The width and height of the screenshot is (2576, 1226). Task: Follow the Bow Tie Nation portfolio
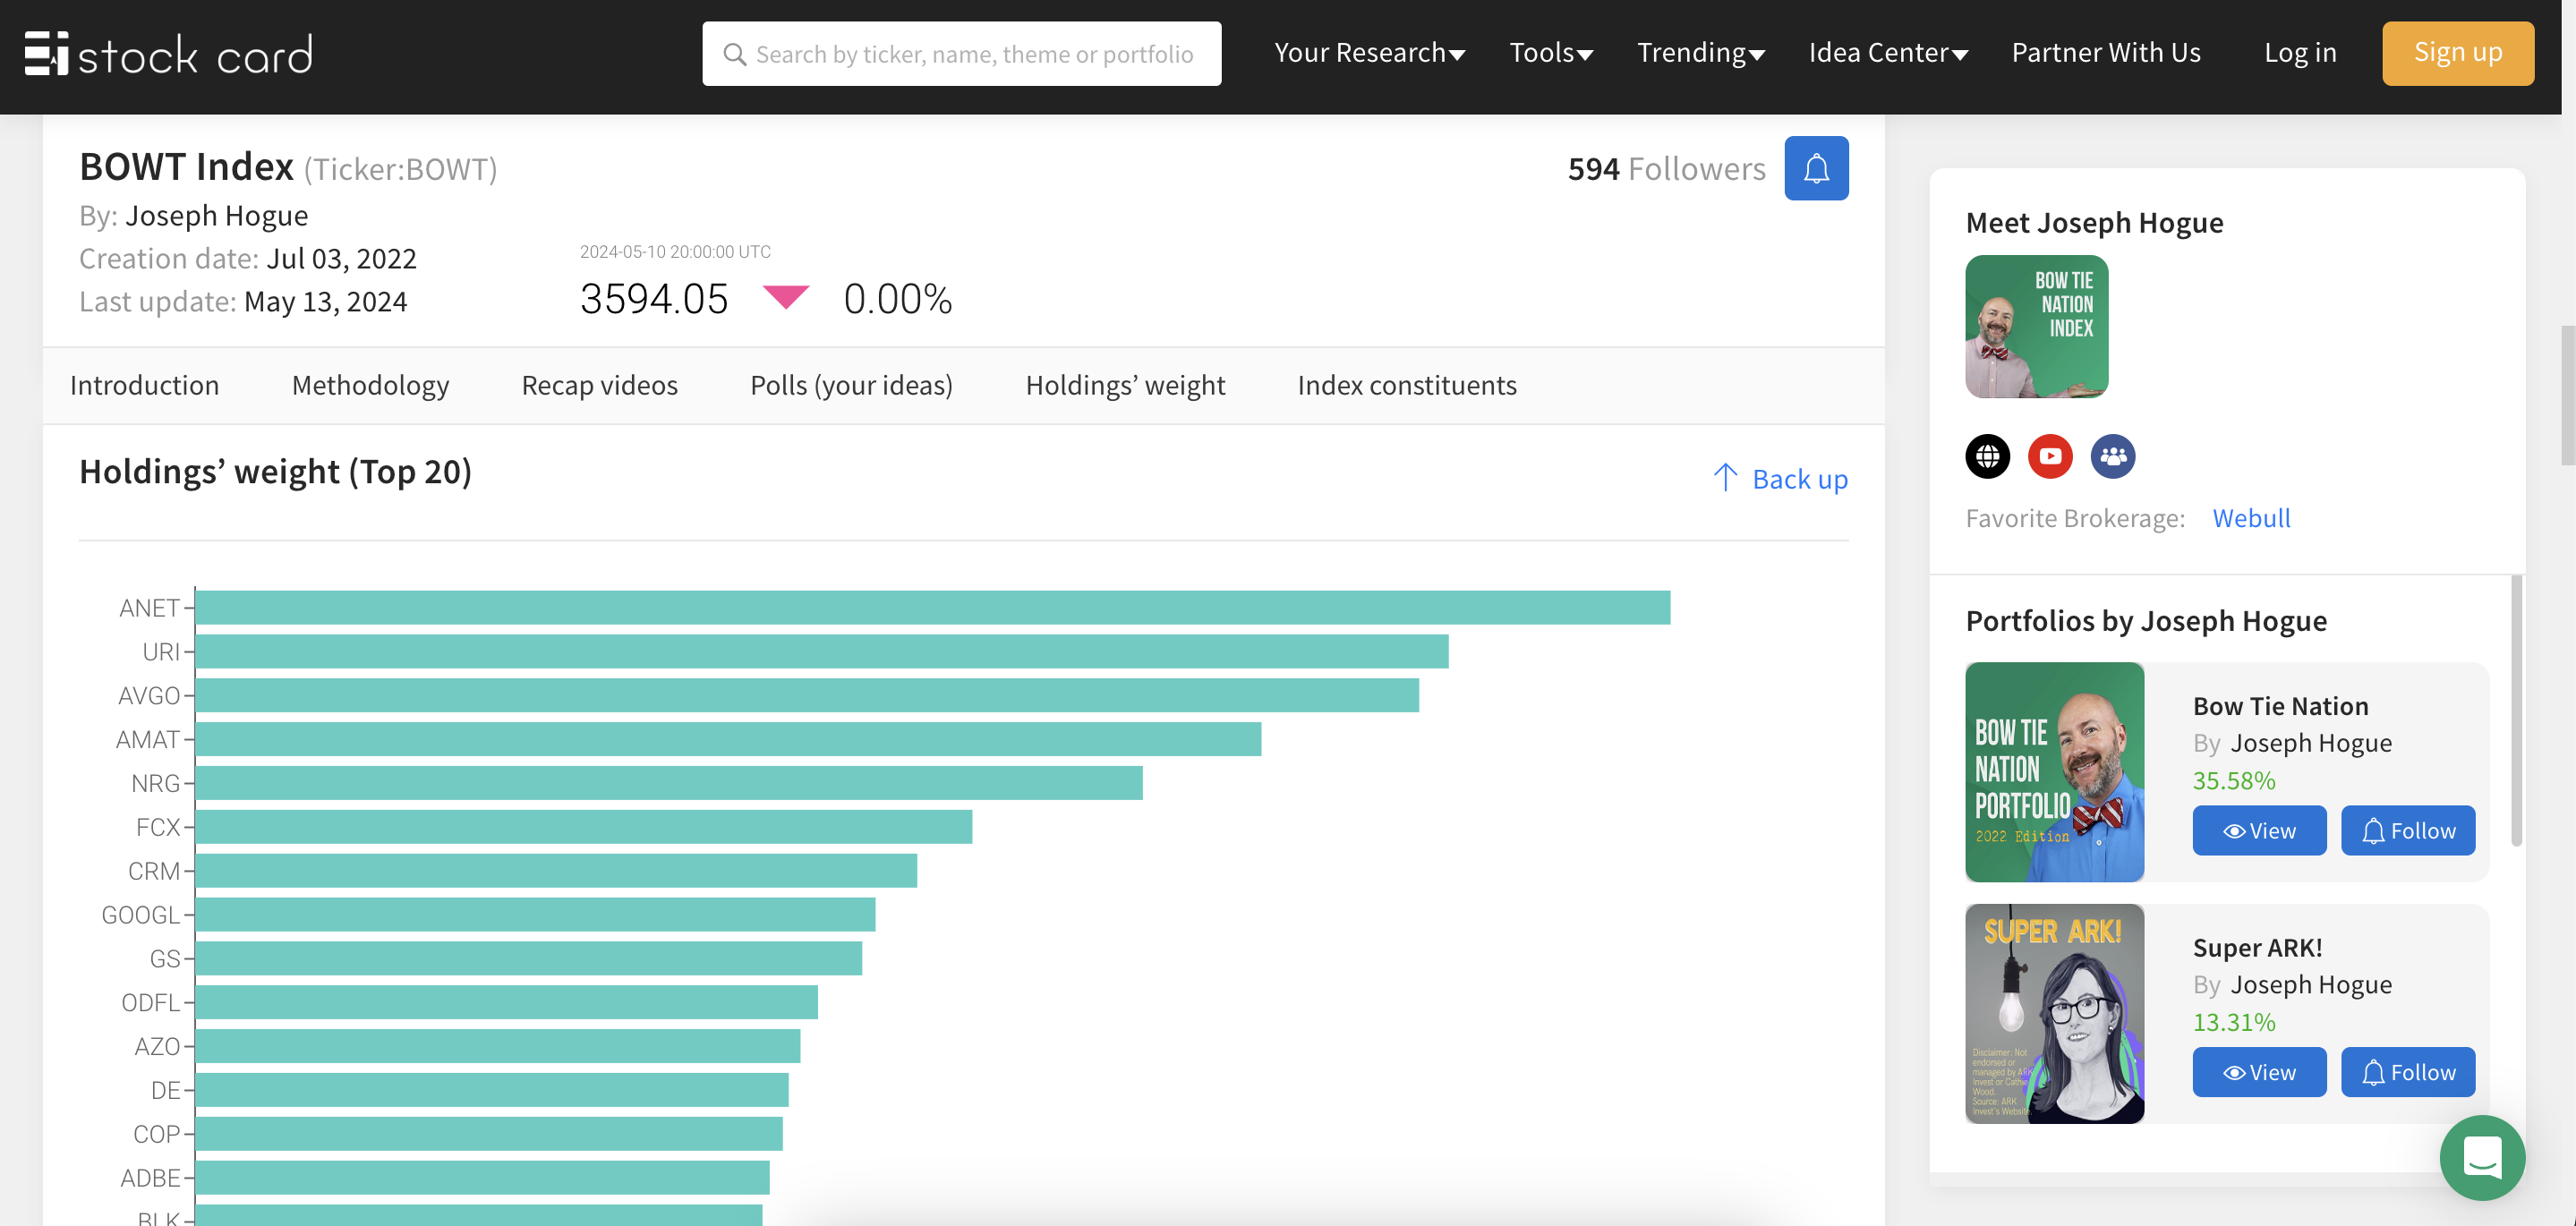(x=2407, y=830)
